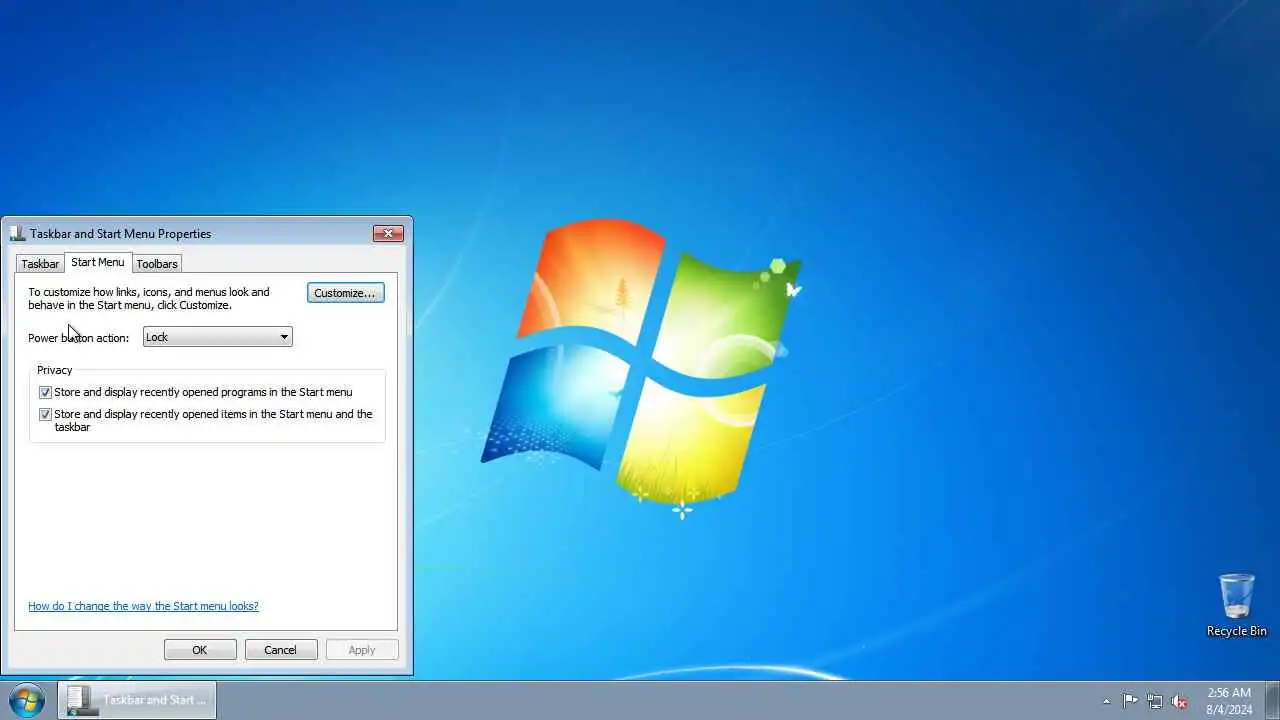Click the Customize... button
The width and height of the screenshot is (1280, 720).
(x=345, y=293)
